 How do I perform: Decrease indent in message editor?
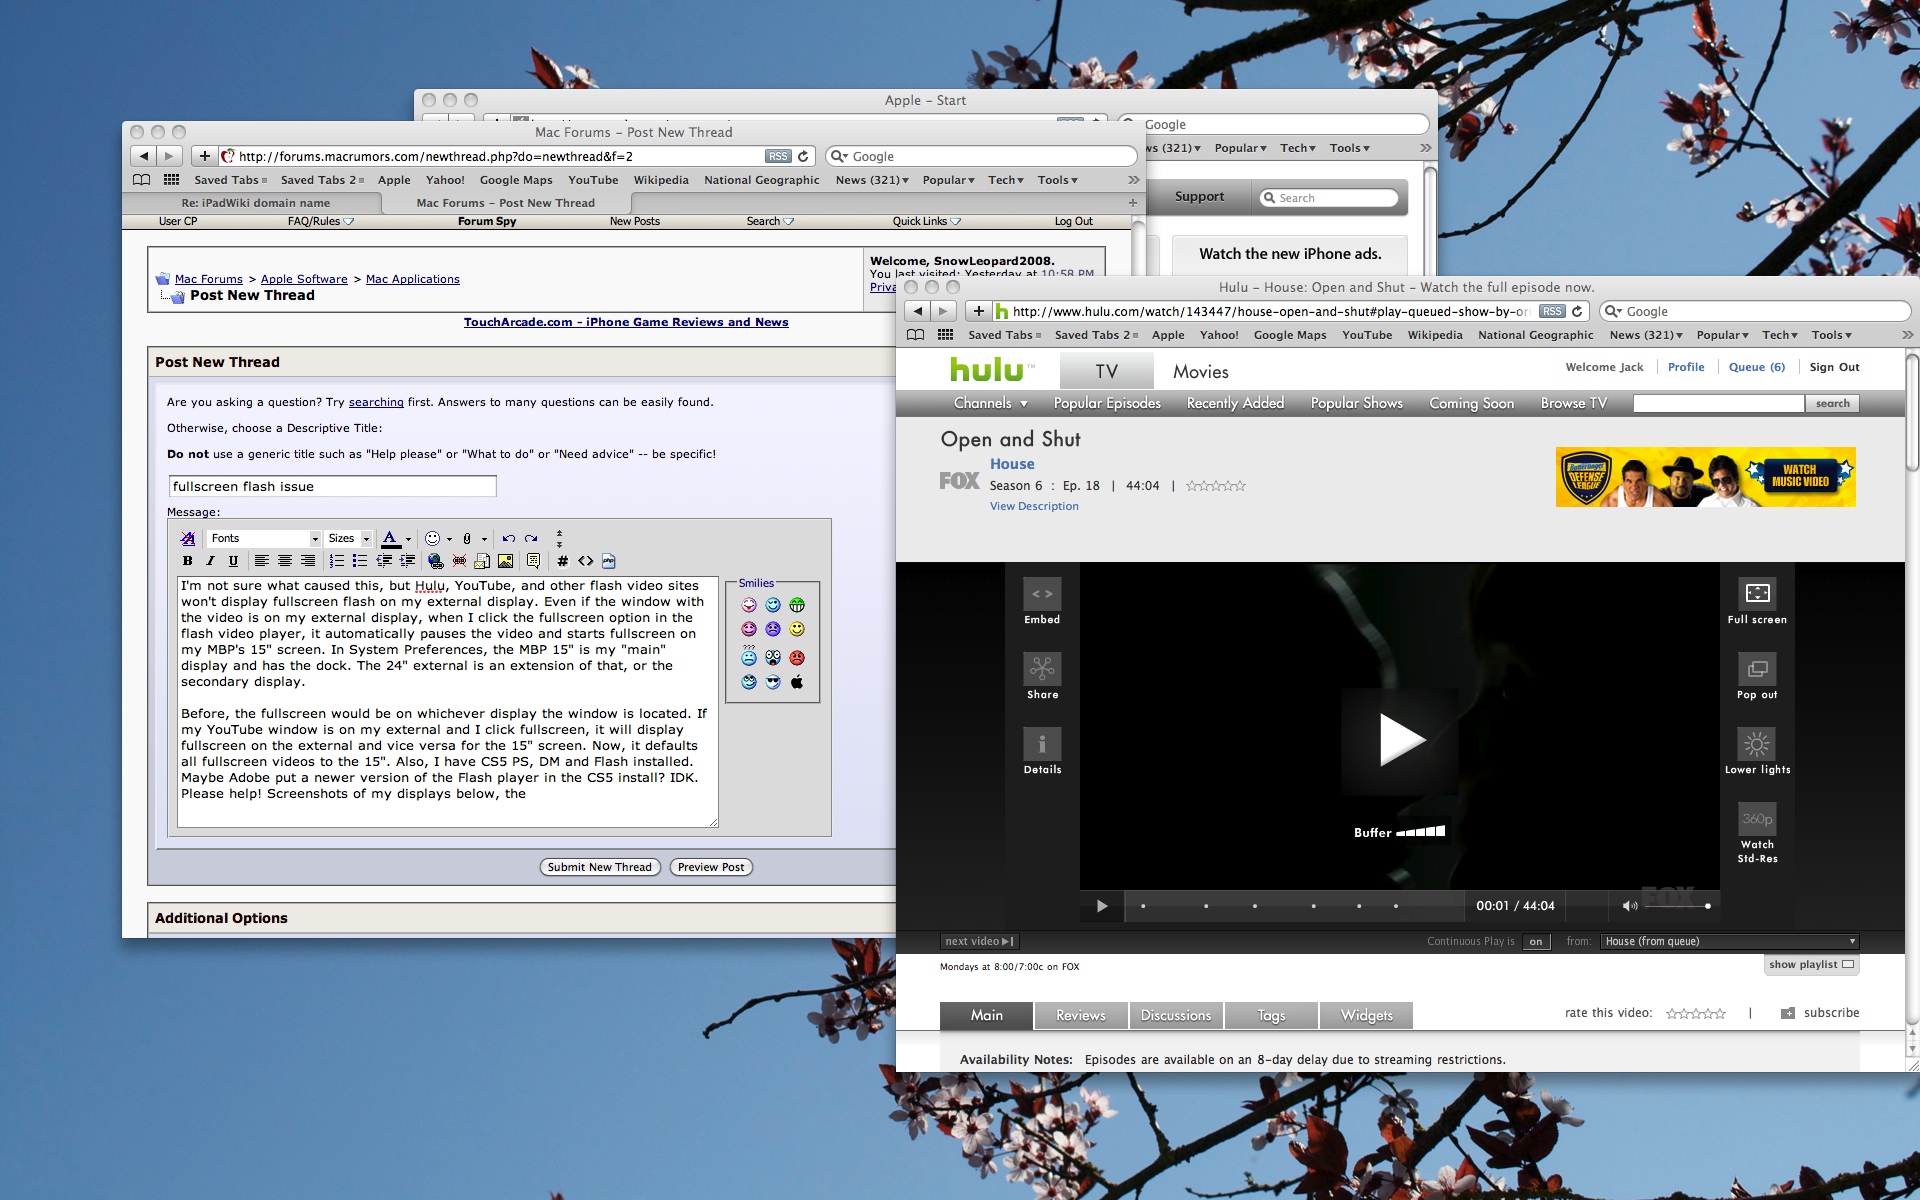[x=384, y=561]
